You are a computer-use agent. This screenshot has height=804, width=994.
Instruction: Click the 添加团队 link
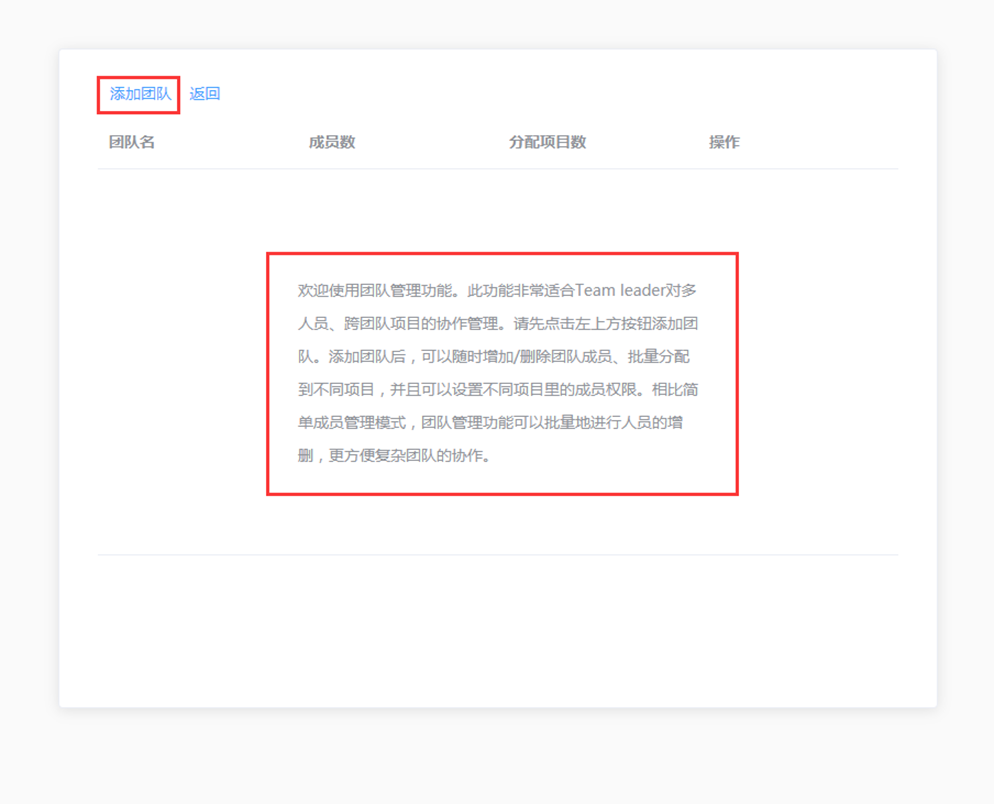[x=140, y=94]
